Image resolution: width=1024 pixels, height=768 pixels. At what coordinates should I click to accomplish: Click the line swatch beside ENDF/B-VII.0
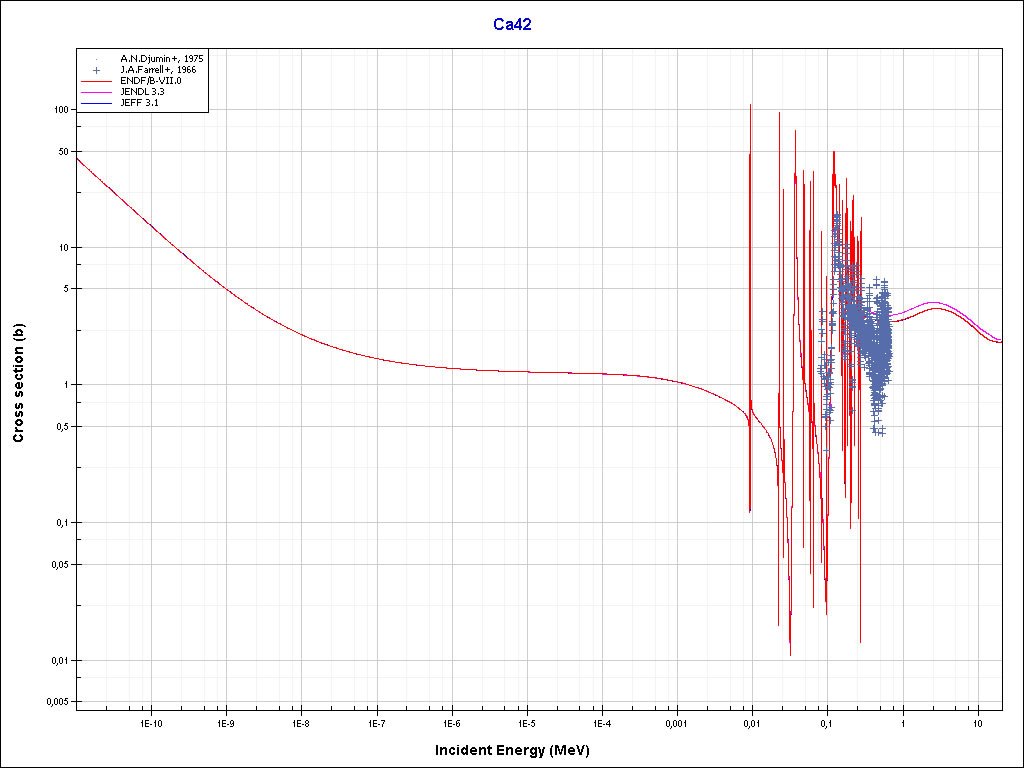96,81
